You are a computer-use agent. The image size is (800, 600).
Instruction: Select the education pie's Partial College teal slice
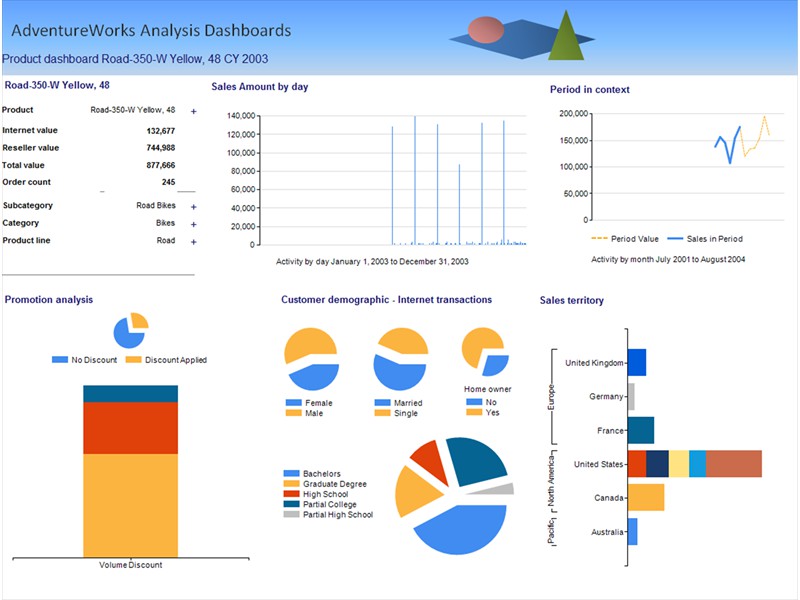477,462
